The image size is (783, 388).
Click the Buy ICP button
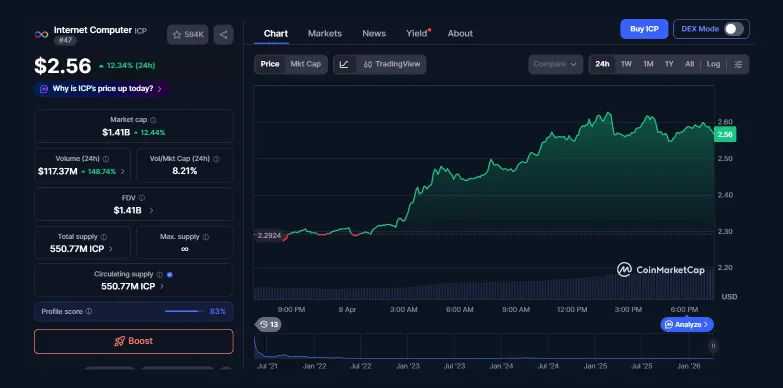pos(644,29)
